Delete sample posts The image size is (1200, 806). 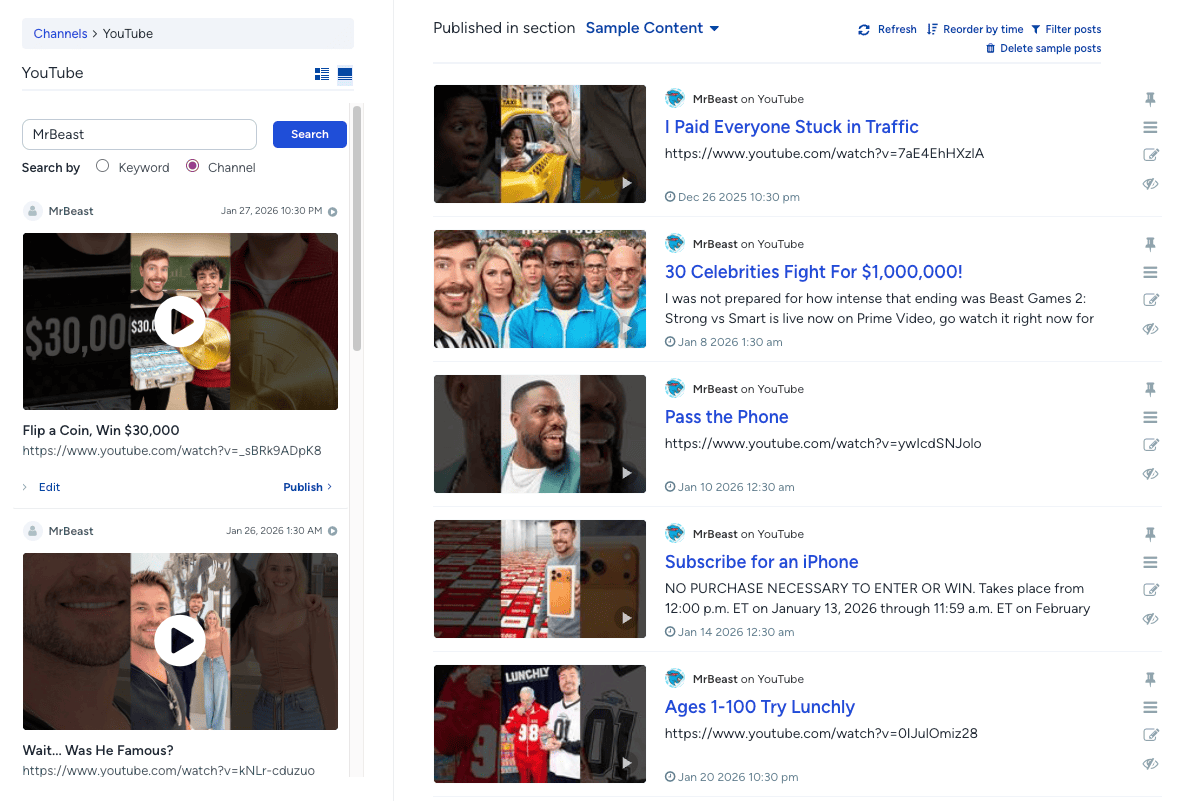tap(1043, 48)
